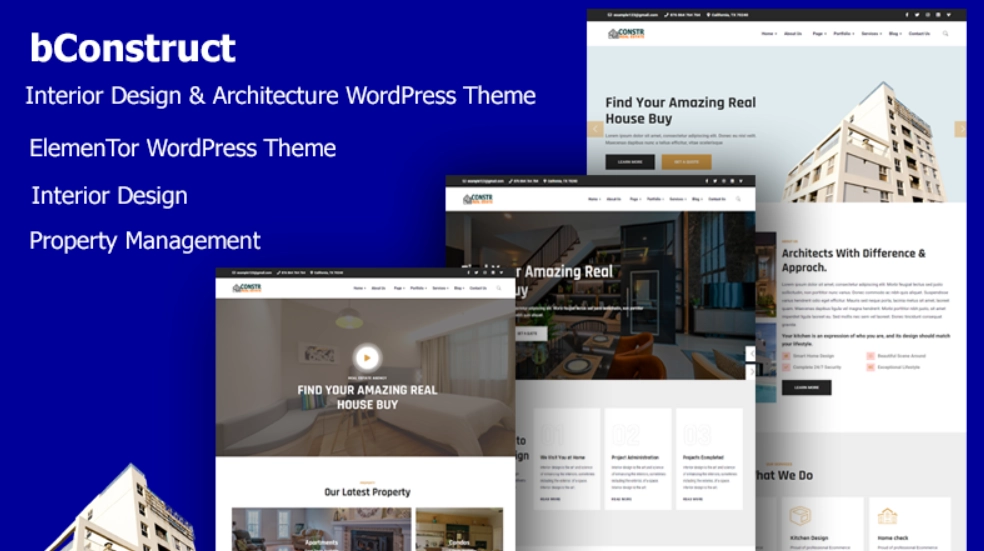Click Constr logo in the bedroom mockup navbar
Viewport: 984px width, 551px height.
click(247, 288)
